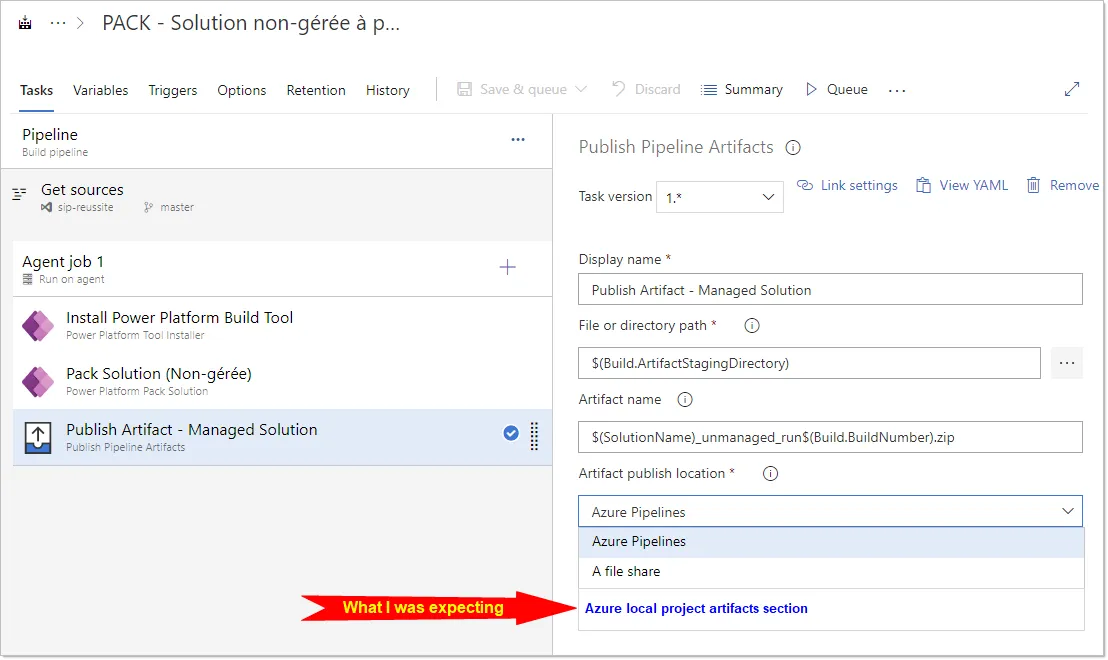Switch to the Variables tab
Viewport: 1108px width, 660px height.
(x=100, y=90)
